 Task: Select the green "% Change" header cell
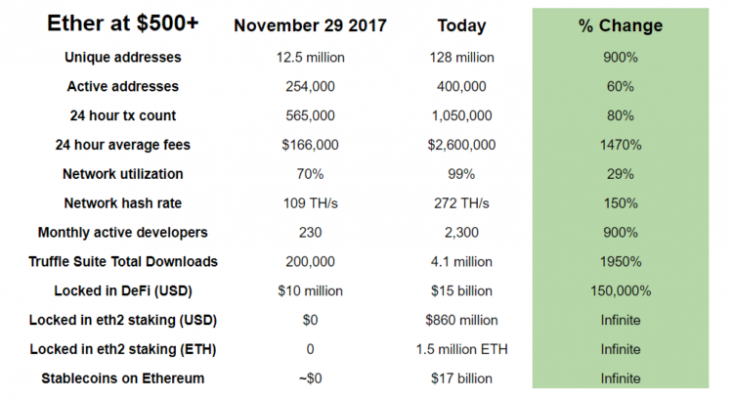click(621, 25)
